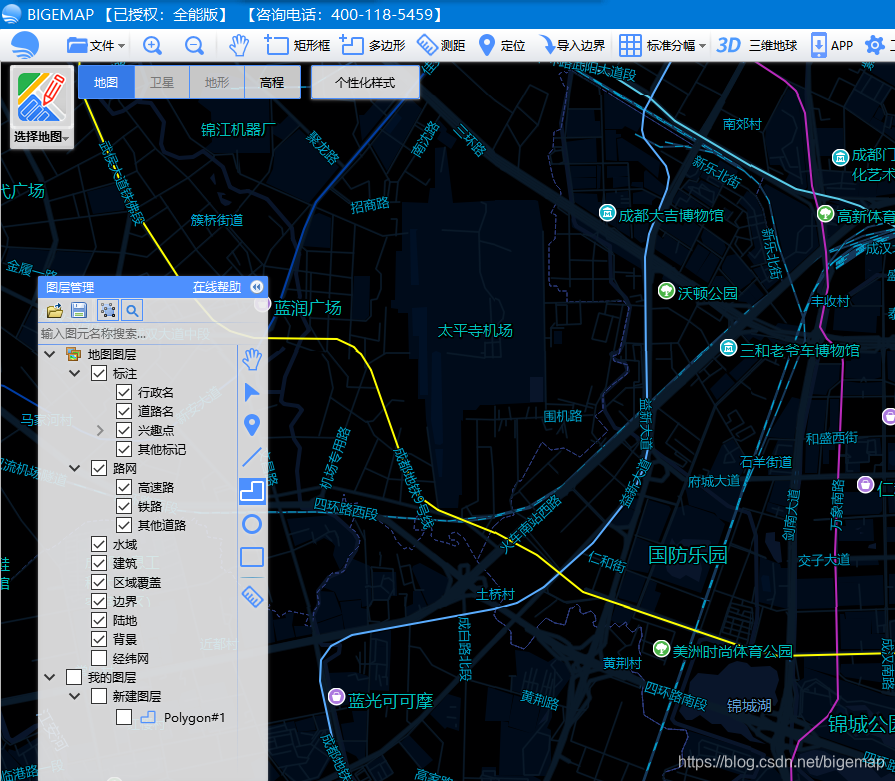Uncheck the 其他标记 checkbox
The height and width of the screenshot is (781, 895).
[x=124, y=449]
